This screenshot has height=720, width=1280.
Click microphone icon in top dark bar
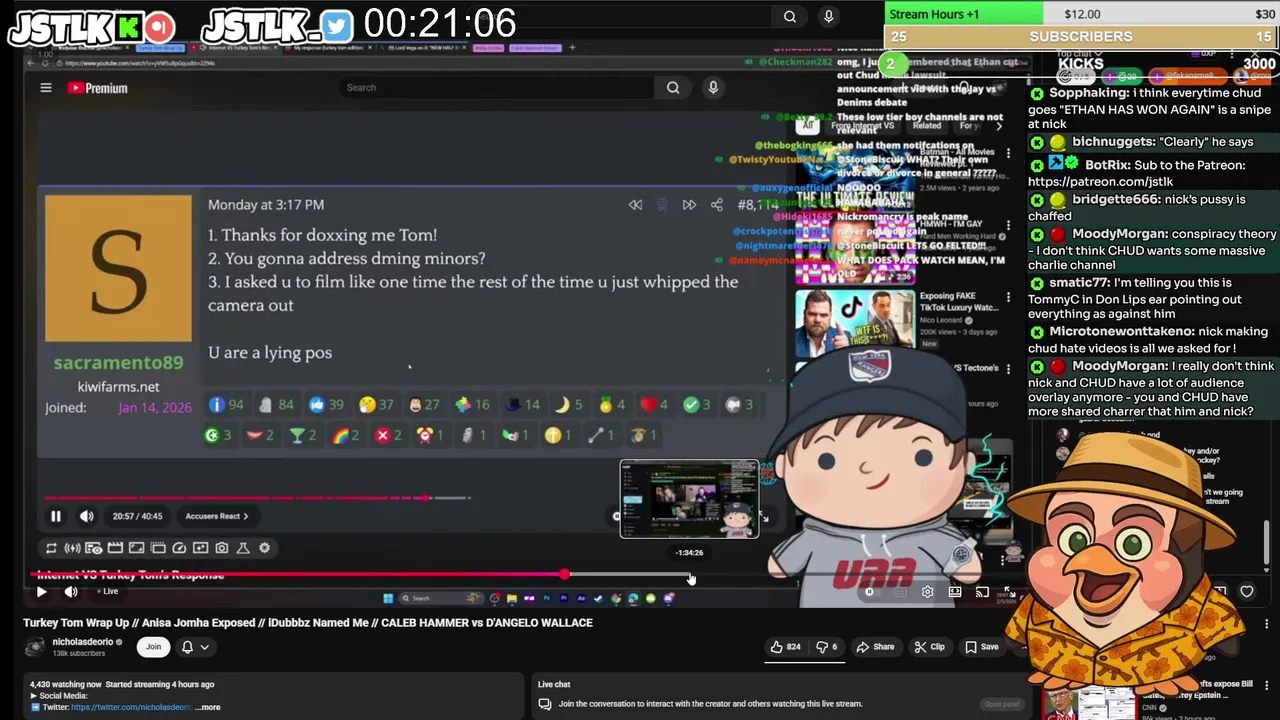828,16
